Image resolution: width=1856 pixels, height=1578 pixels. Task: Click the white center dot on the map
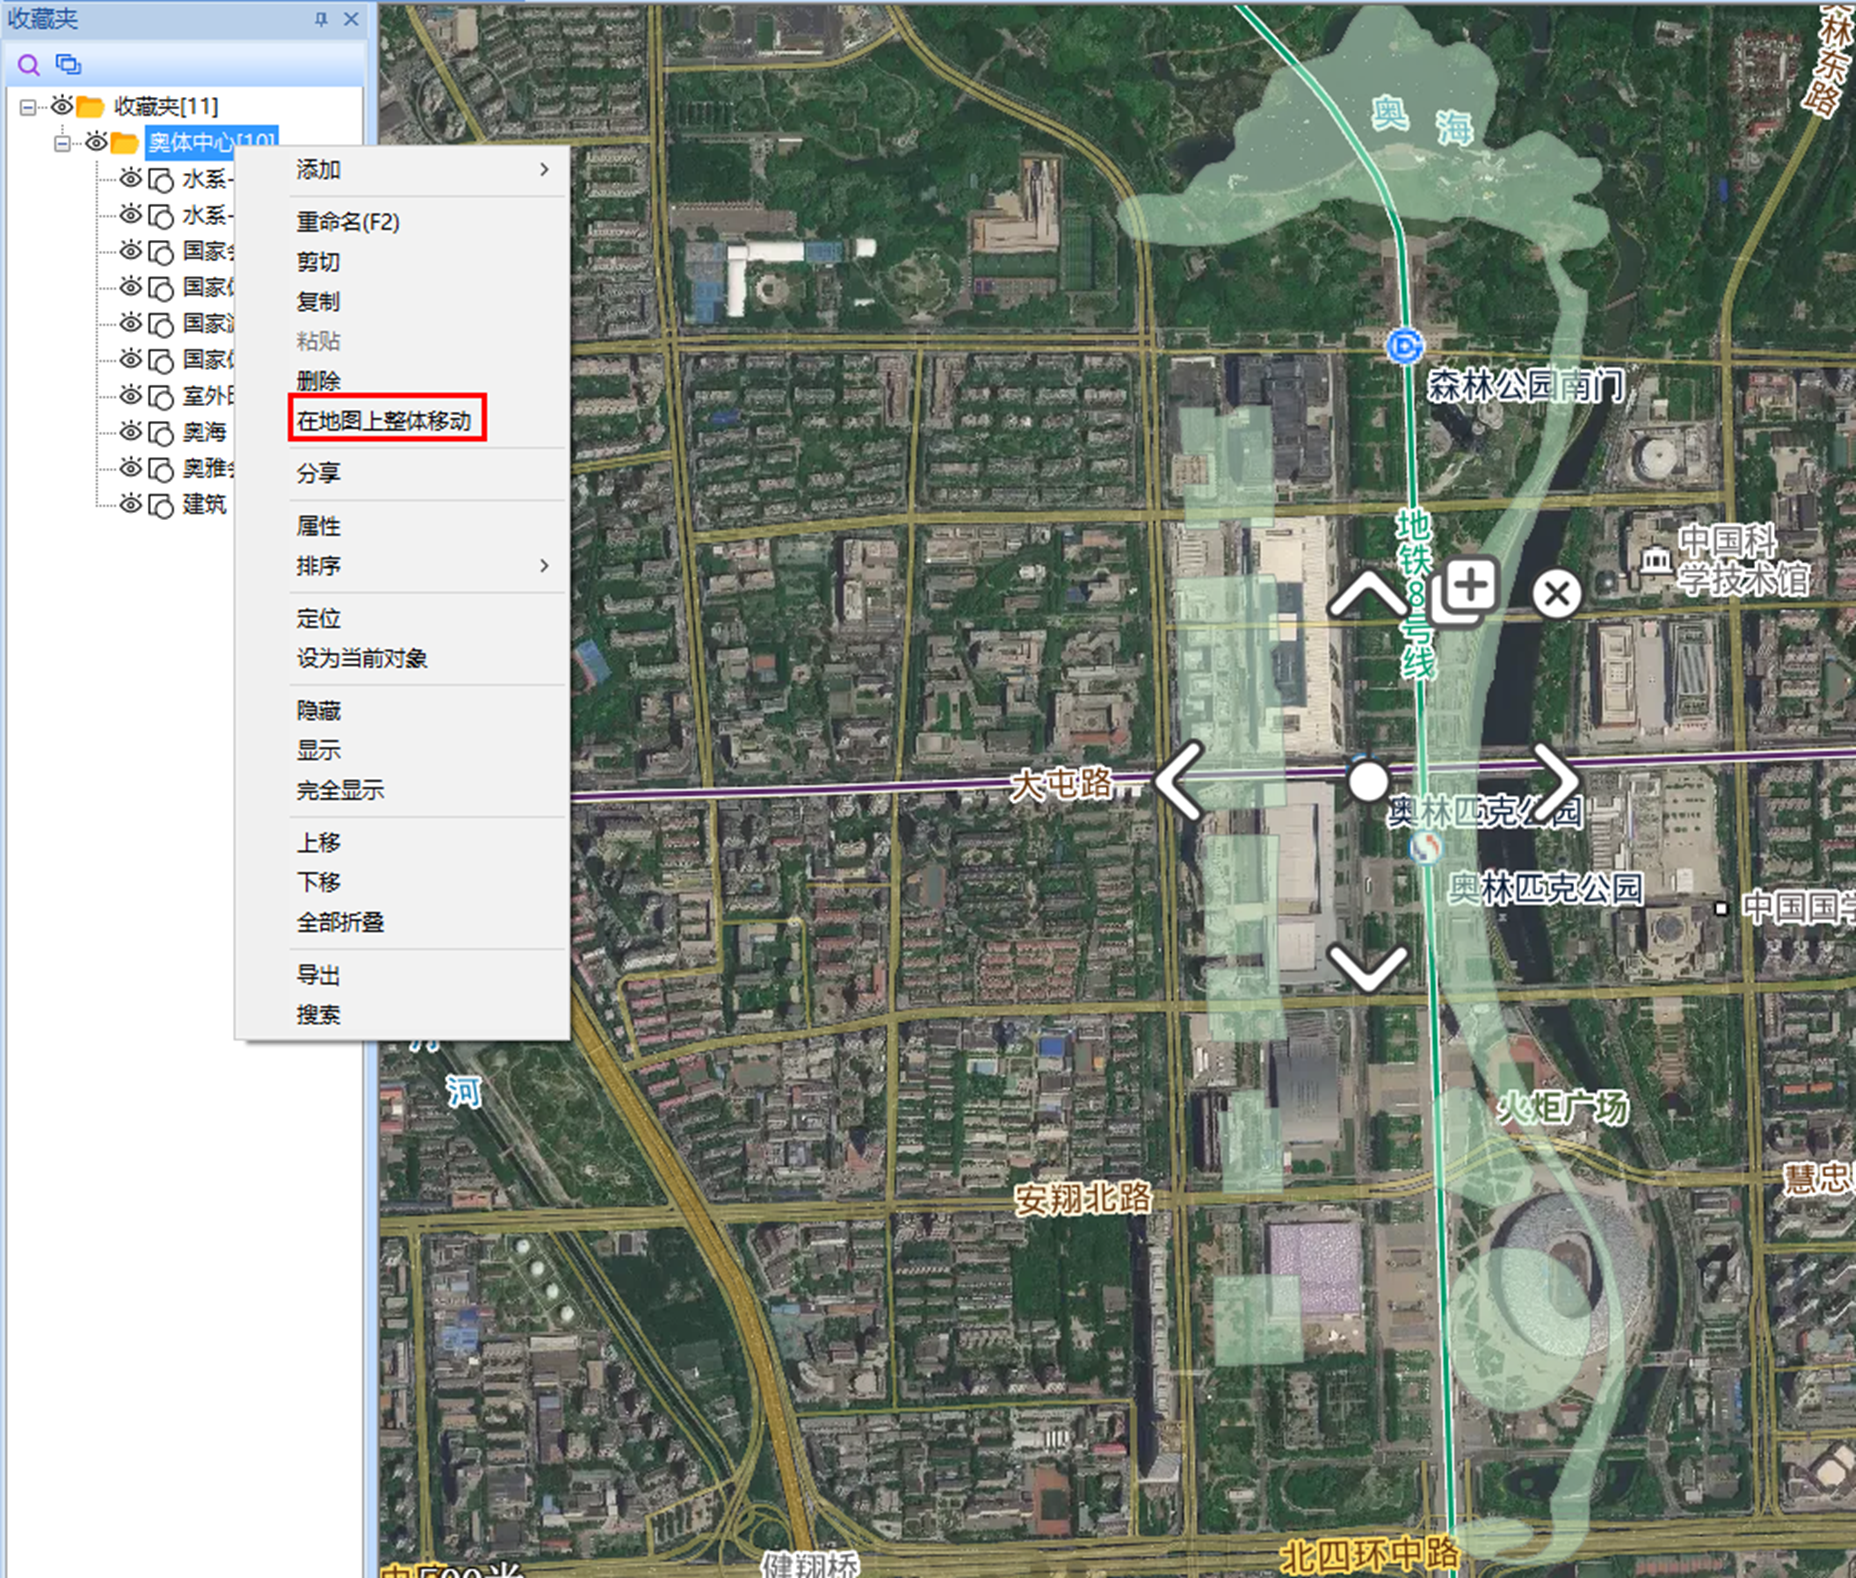[1367, 781]
